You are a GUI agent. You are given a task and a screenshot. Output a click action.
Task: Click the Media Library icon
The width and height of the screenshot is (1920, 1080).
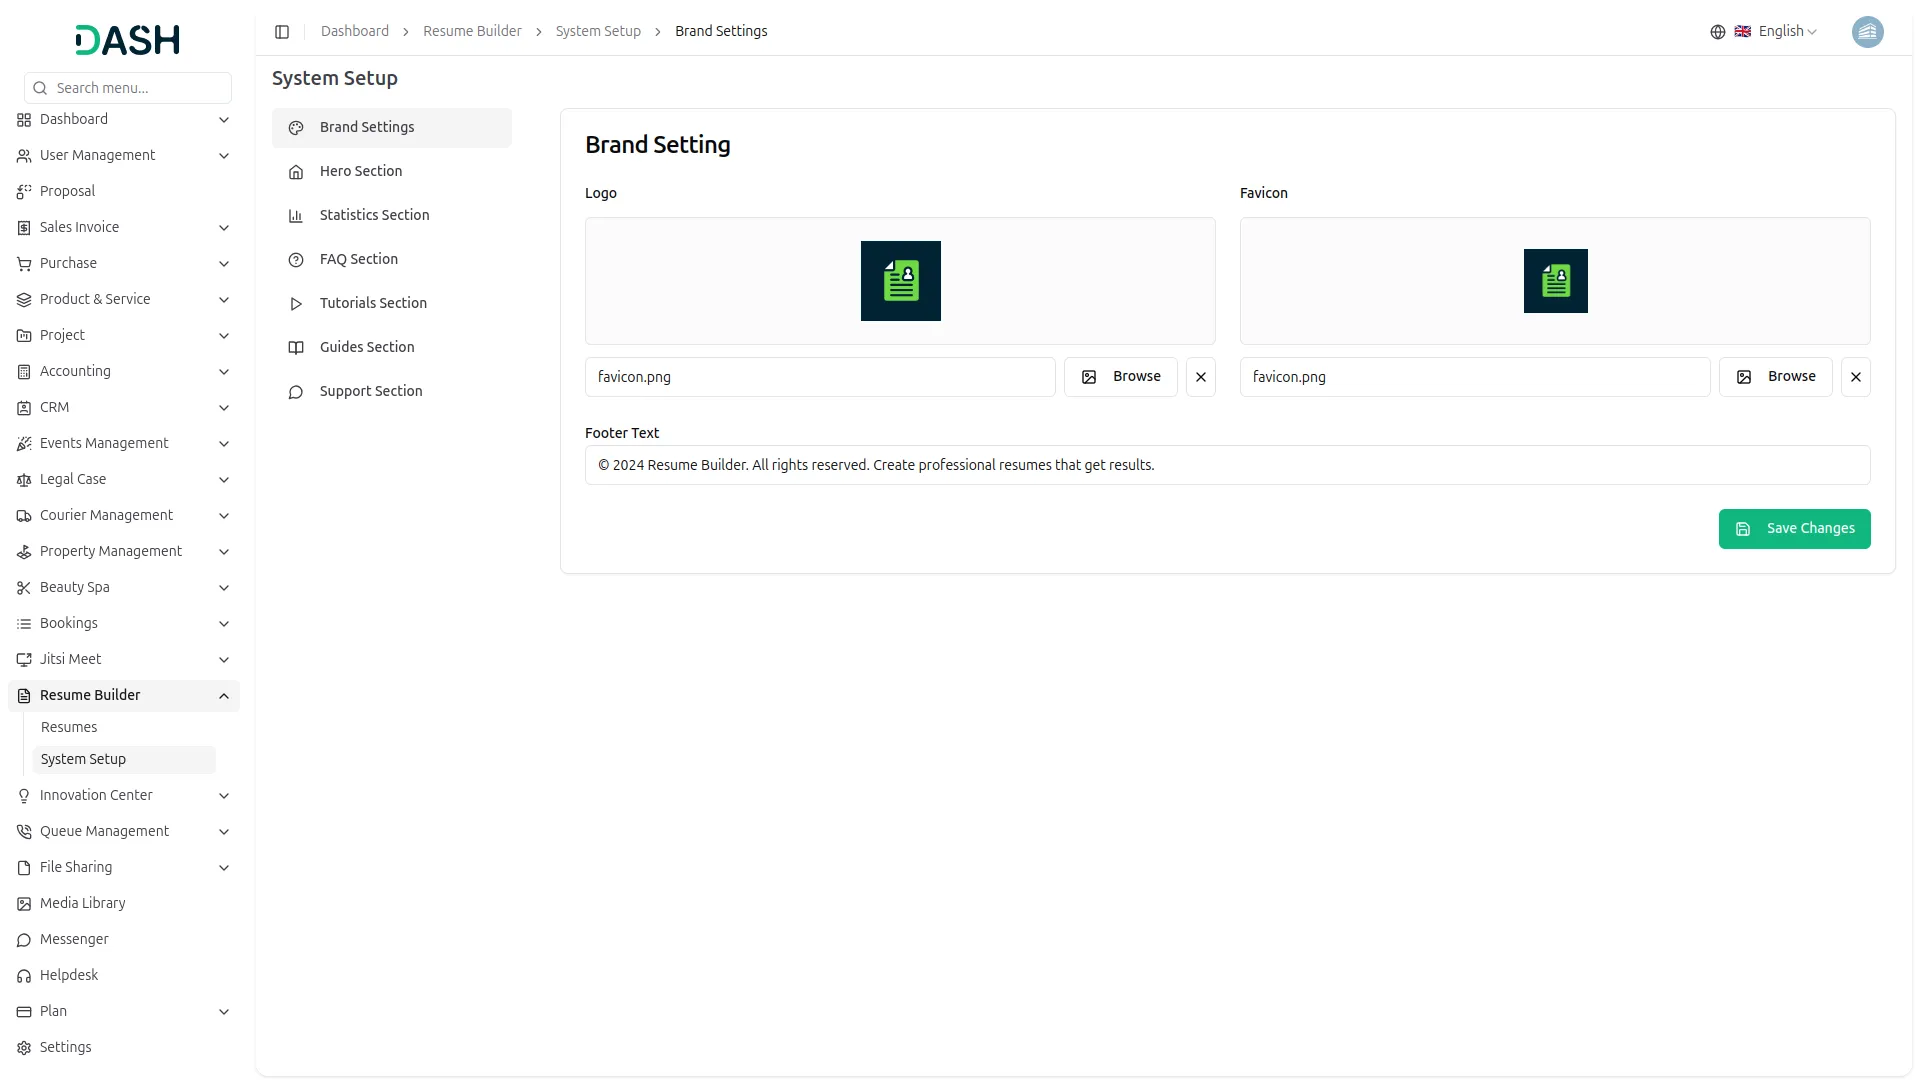pos(24,904)
